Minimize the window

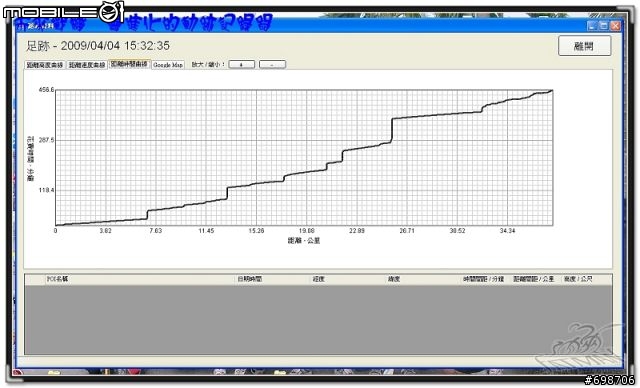coord(592,26)
